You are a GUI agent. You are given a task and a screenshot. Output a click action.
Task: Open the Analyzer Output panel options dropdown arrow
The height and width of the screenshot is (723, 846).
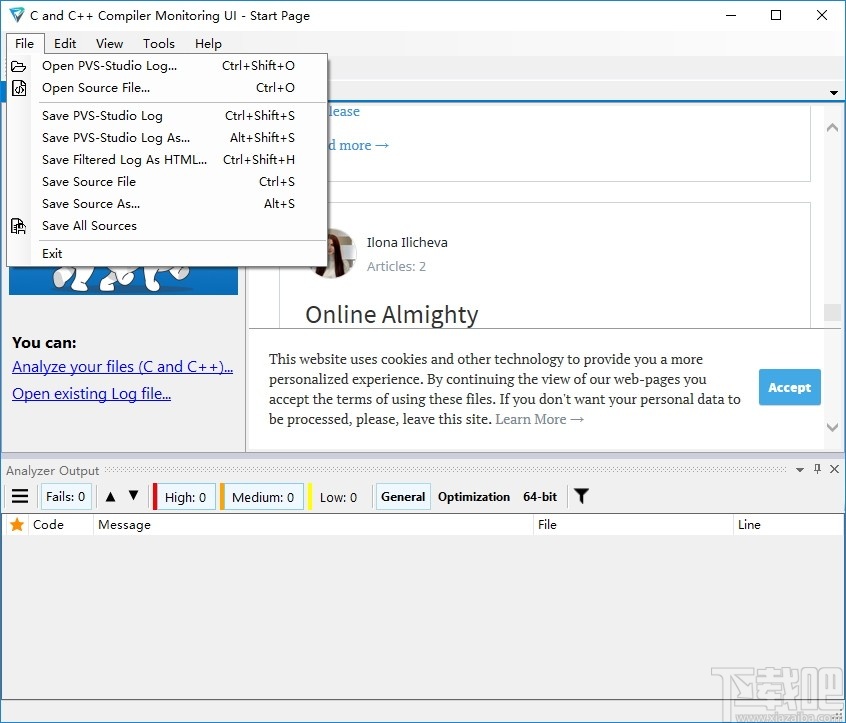(800, 470)
